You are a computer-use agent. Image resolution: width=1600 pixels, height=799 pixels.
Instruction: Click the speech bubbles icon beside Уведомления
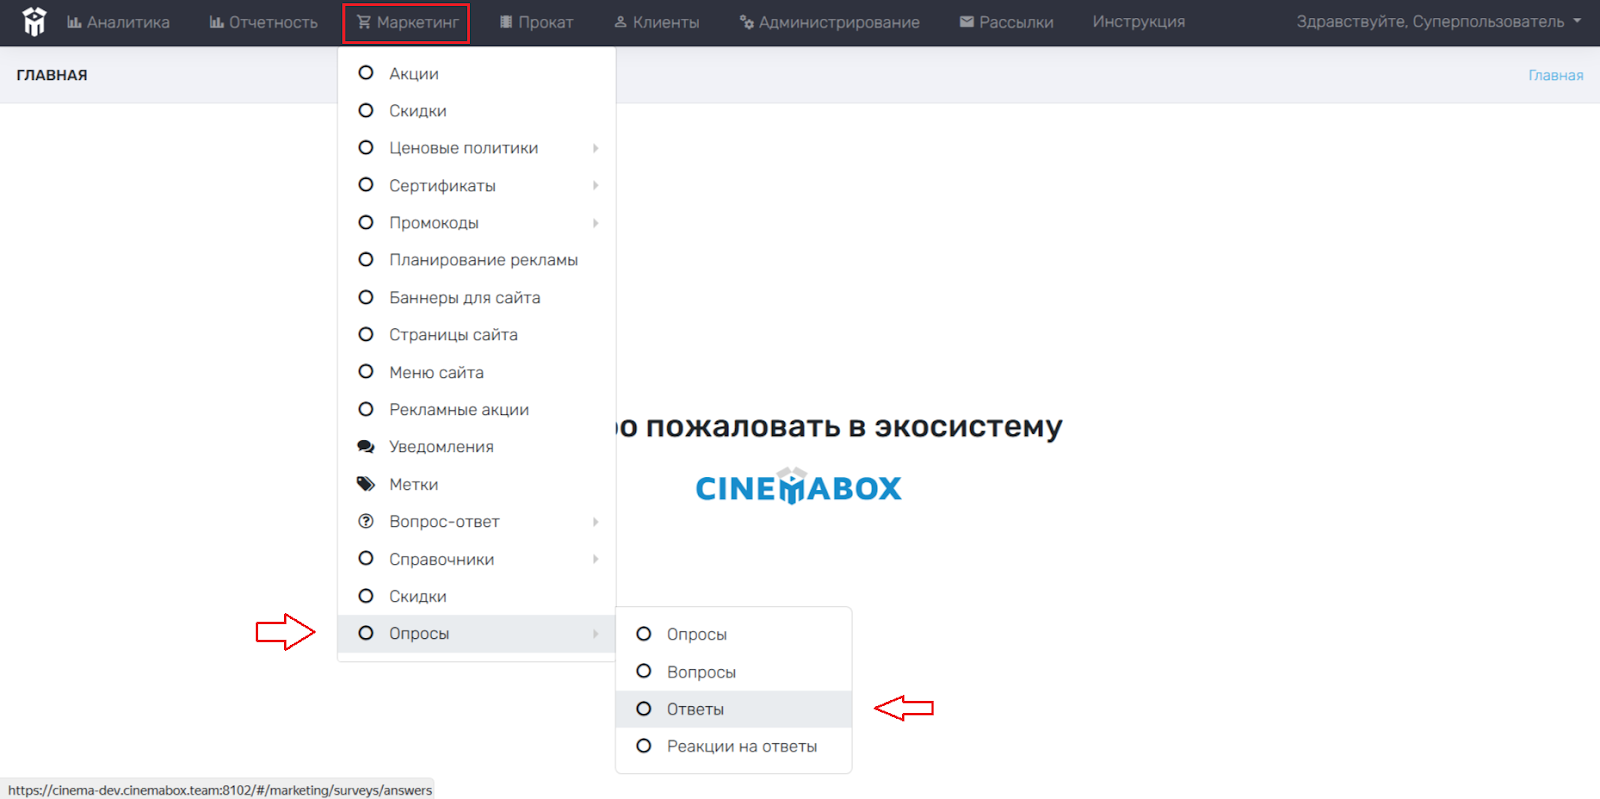(366, 447)
